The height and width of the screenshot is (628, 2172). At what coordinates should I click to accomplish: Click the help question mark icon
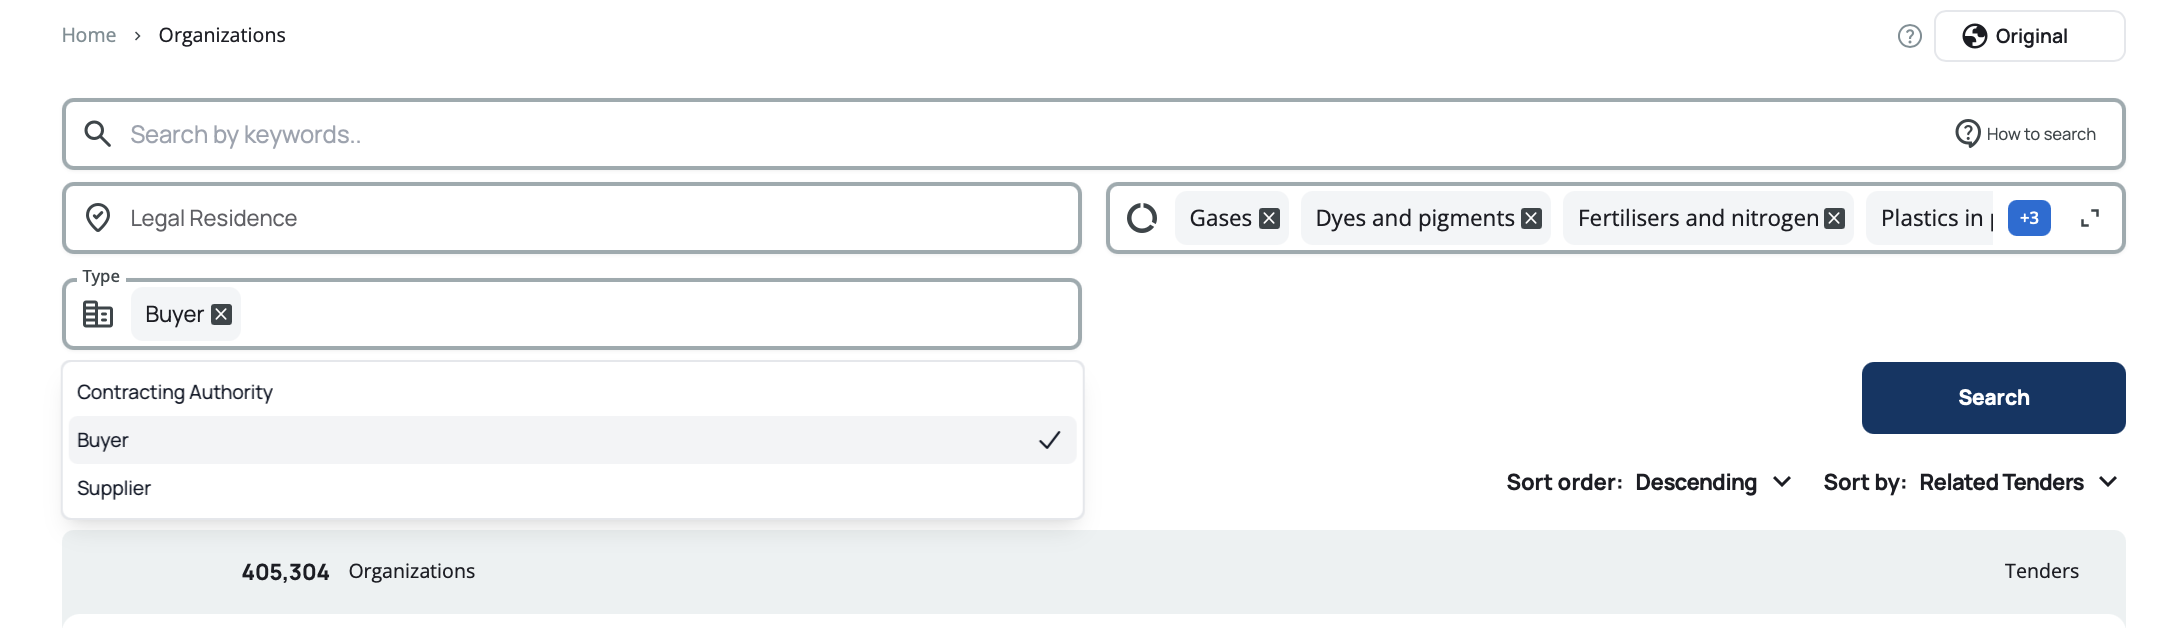point(1909,36)
